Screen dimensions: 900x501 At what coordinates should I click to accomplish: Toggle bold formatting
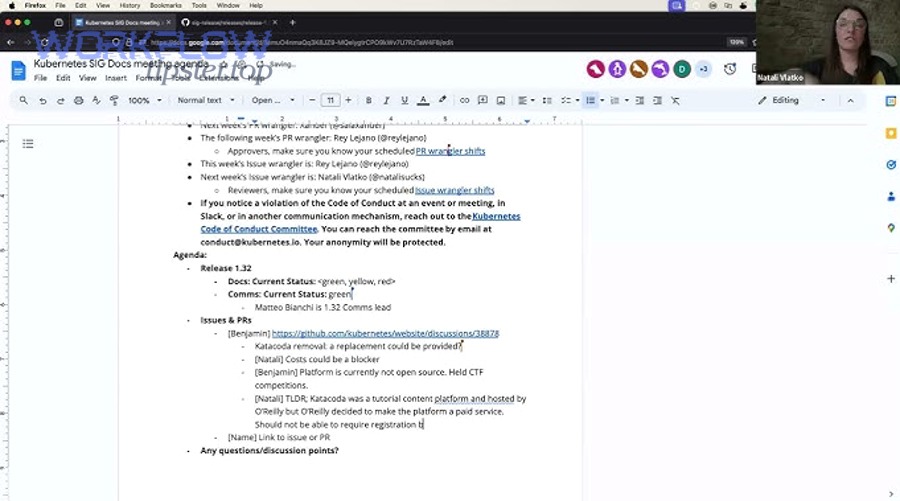click(368, 100)
